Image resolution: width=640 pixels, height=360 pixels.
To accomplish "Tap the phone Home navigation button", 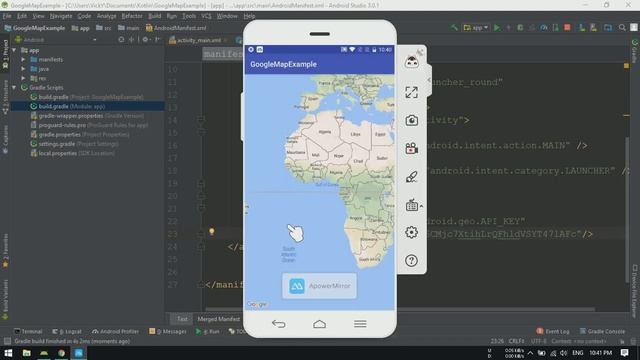I will 320,324.
